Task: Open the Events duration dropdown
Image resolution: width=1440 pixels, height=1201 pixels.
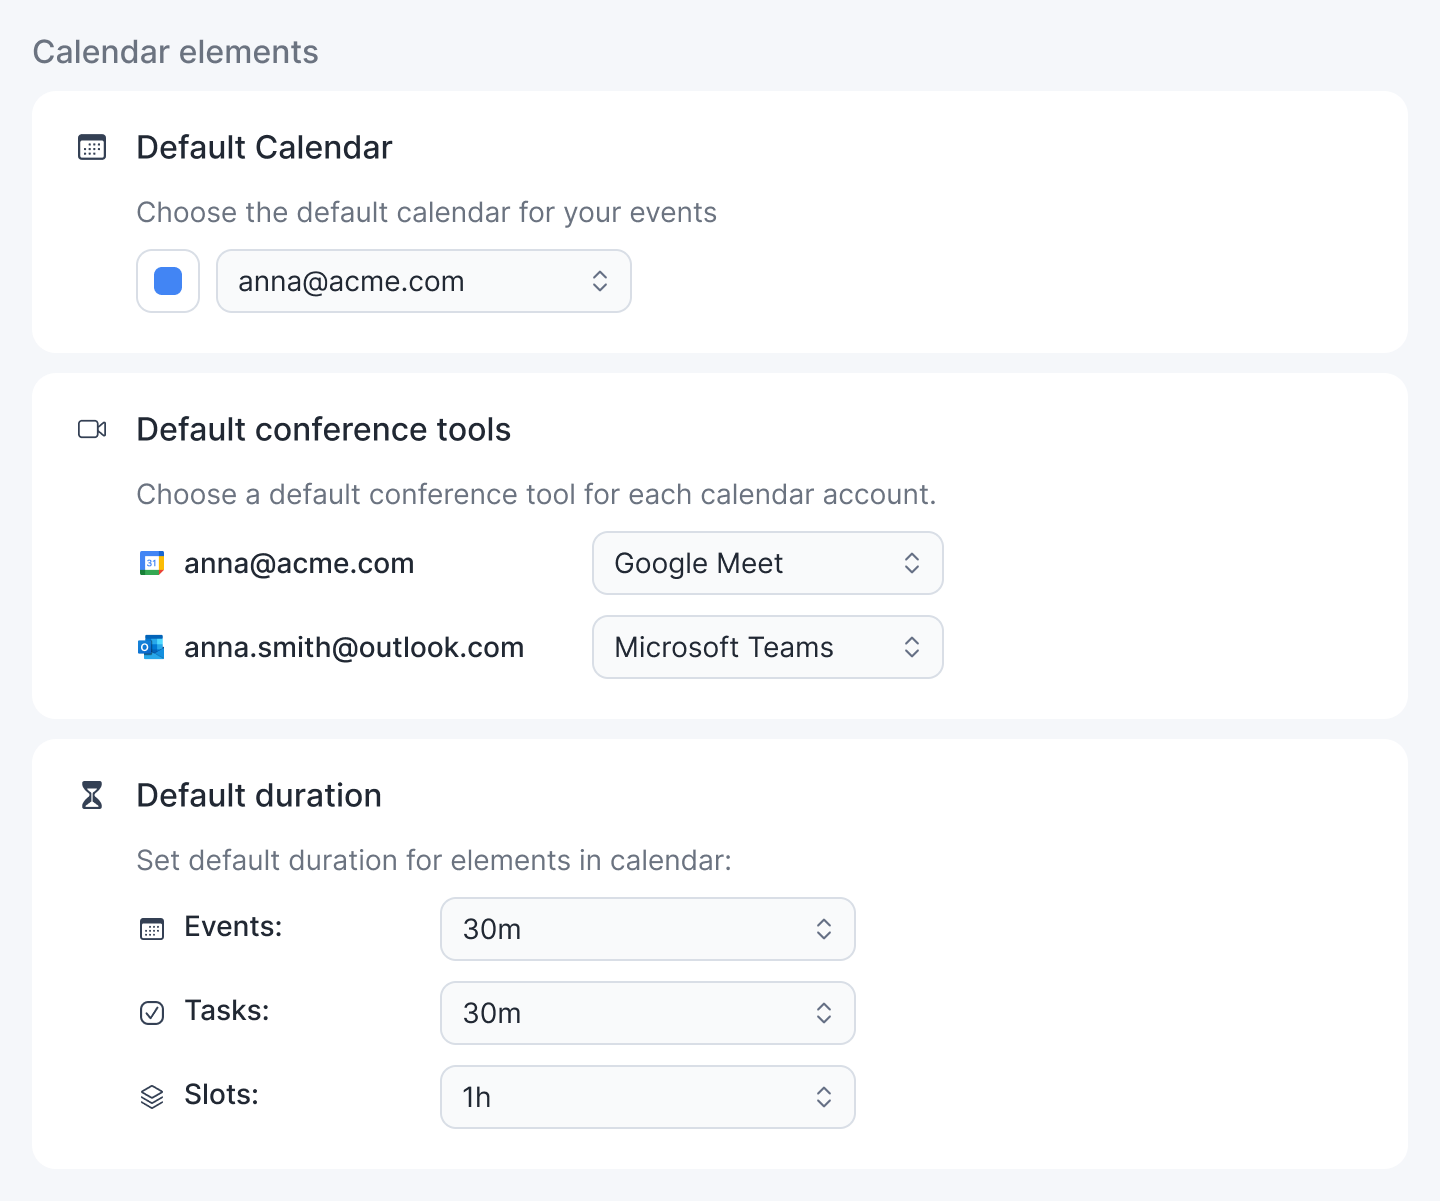Action: click(648, 929)
